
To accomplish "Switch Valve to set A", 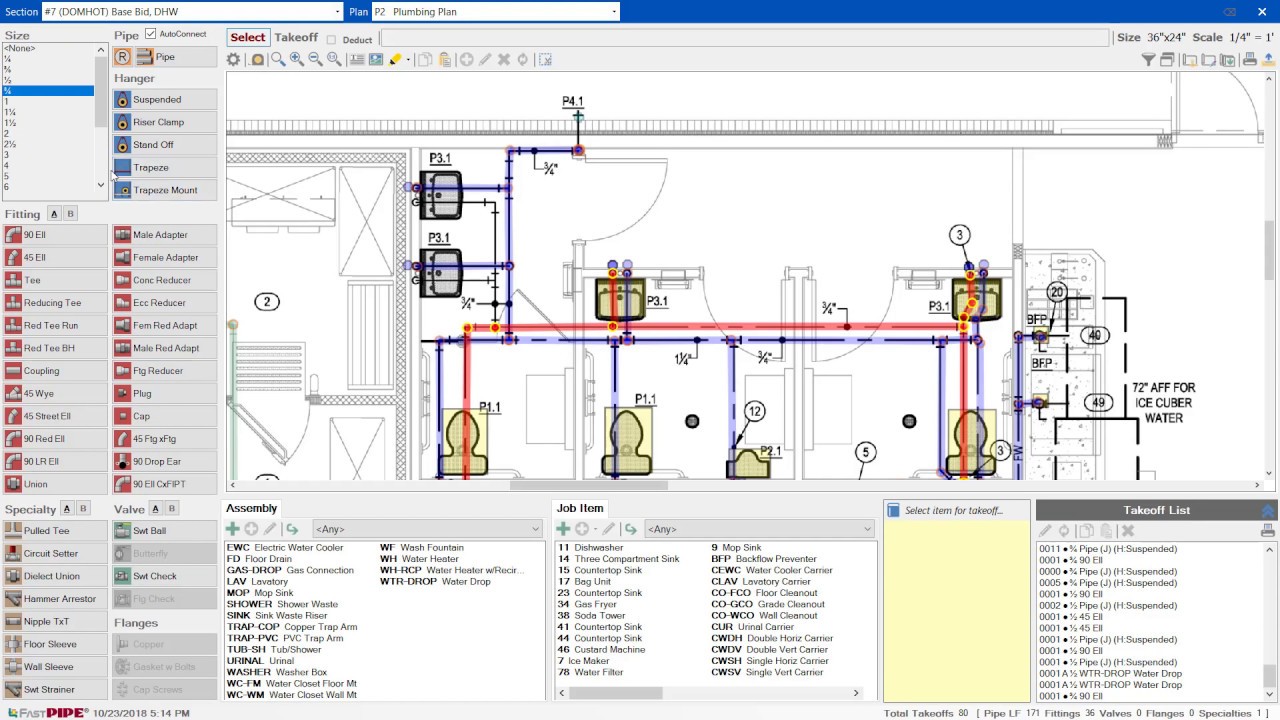I will point(156,509).
